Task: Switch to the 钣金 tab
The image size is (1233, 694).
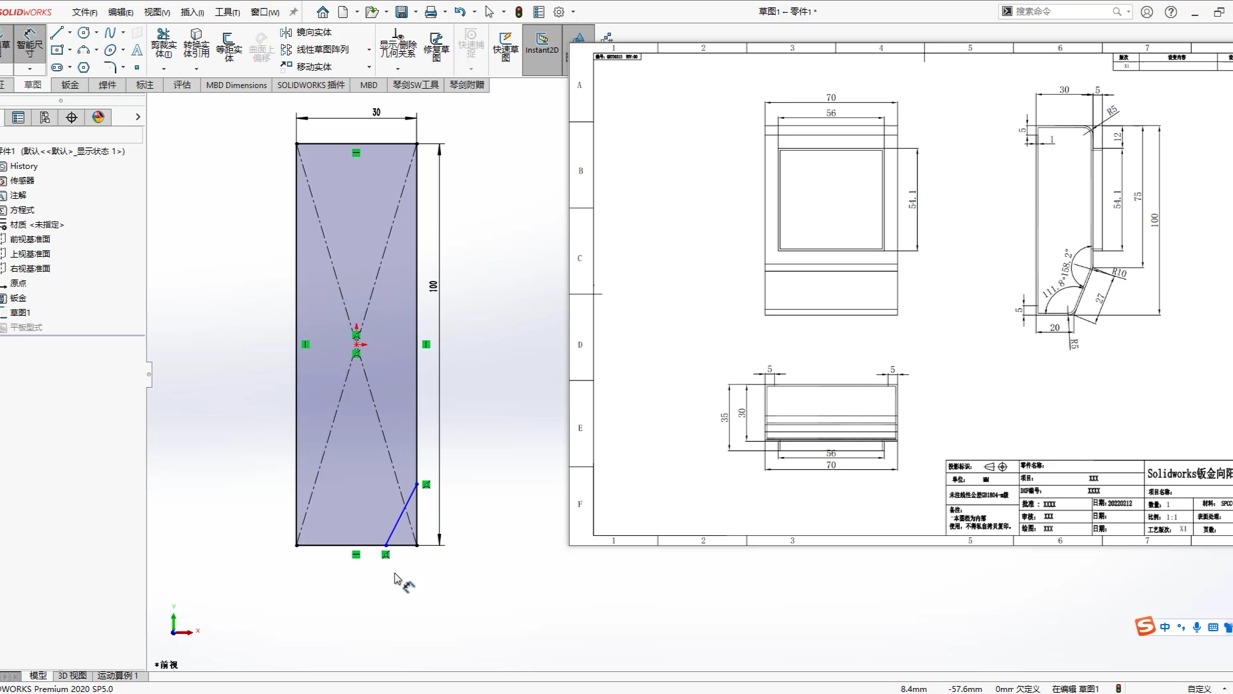Action: click(x=70, y=85)
